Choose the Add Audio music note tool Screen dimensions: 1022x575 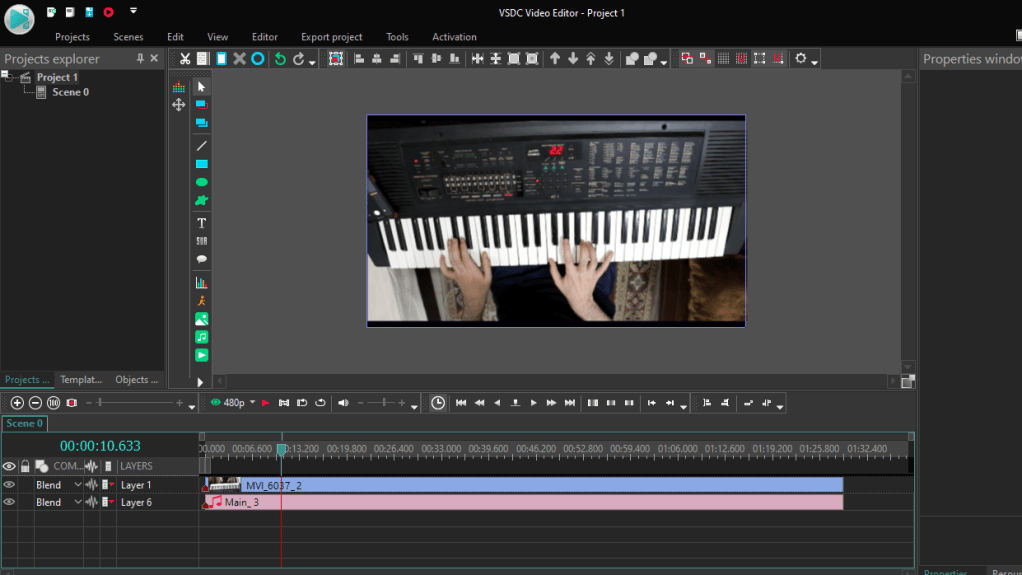click(201, 337)
